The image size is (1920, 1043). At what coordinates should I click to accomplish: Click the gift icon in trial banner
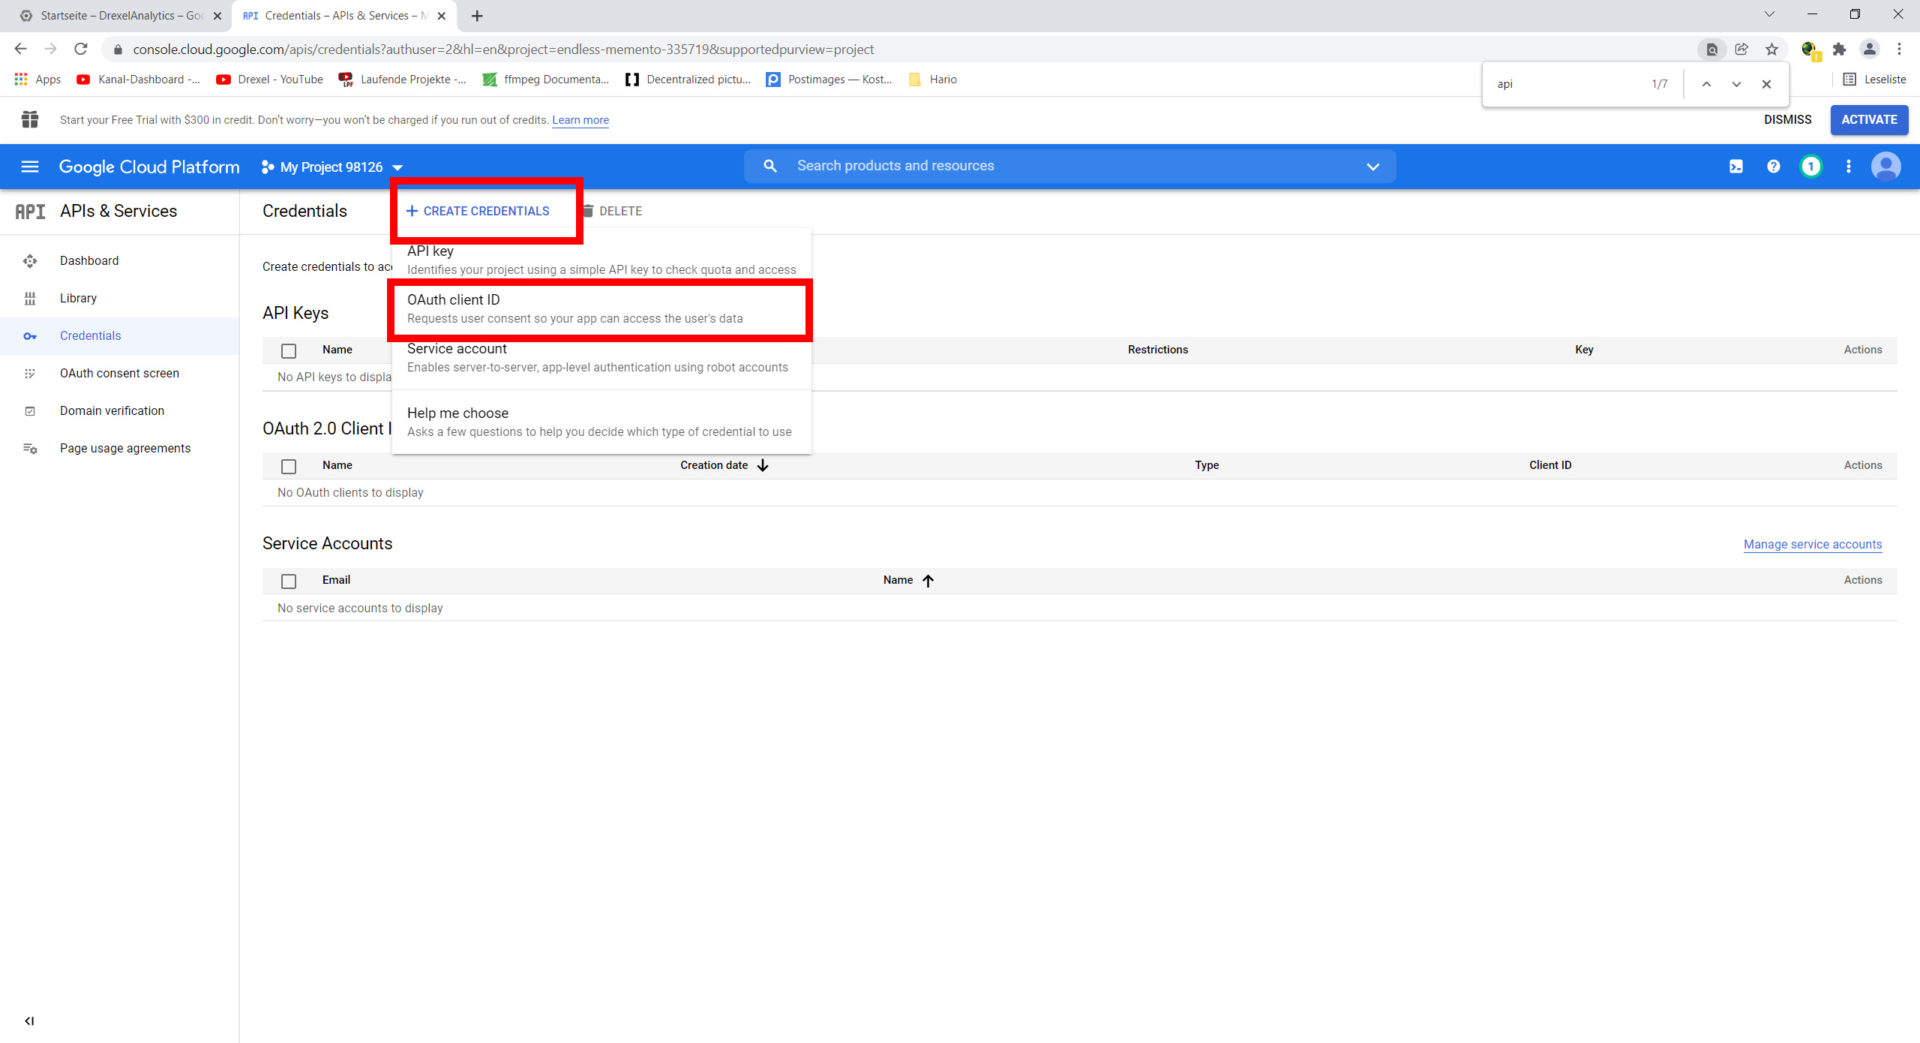[30, 120]
